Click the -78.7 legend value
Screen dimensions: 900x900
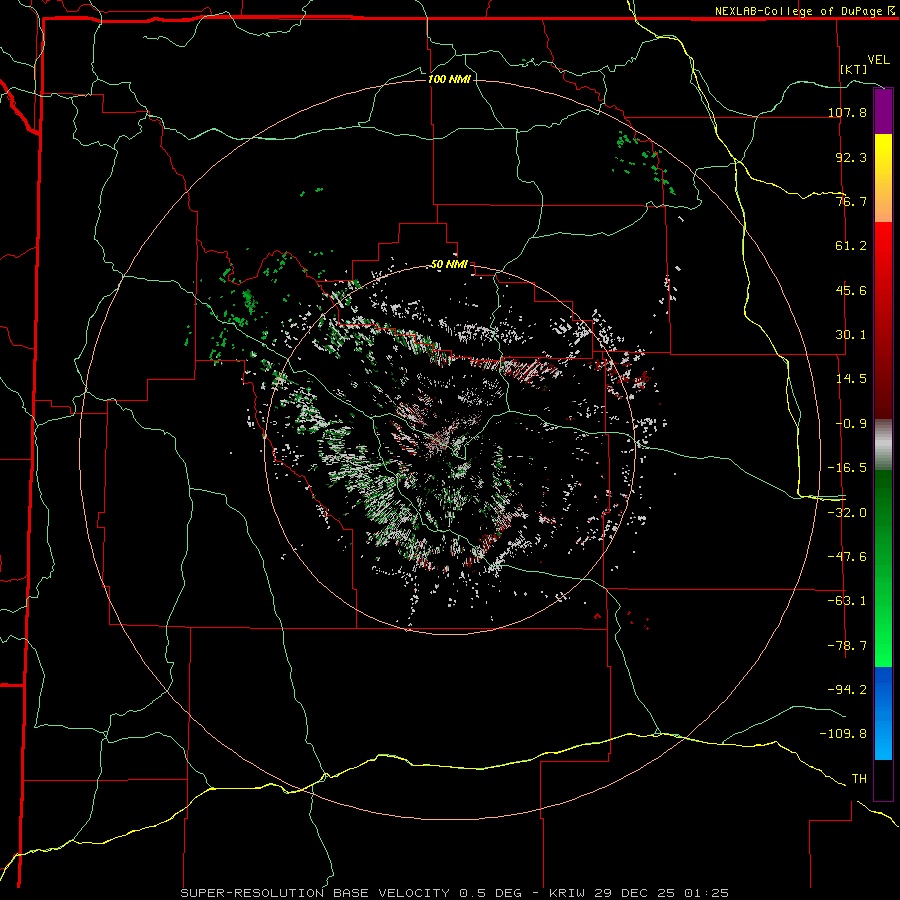[x=847, y=646]
